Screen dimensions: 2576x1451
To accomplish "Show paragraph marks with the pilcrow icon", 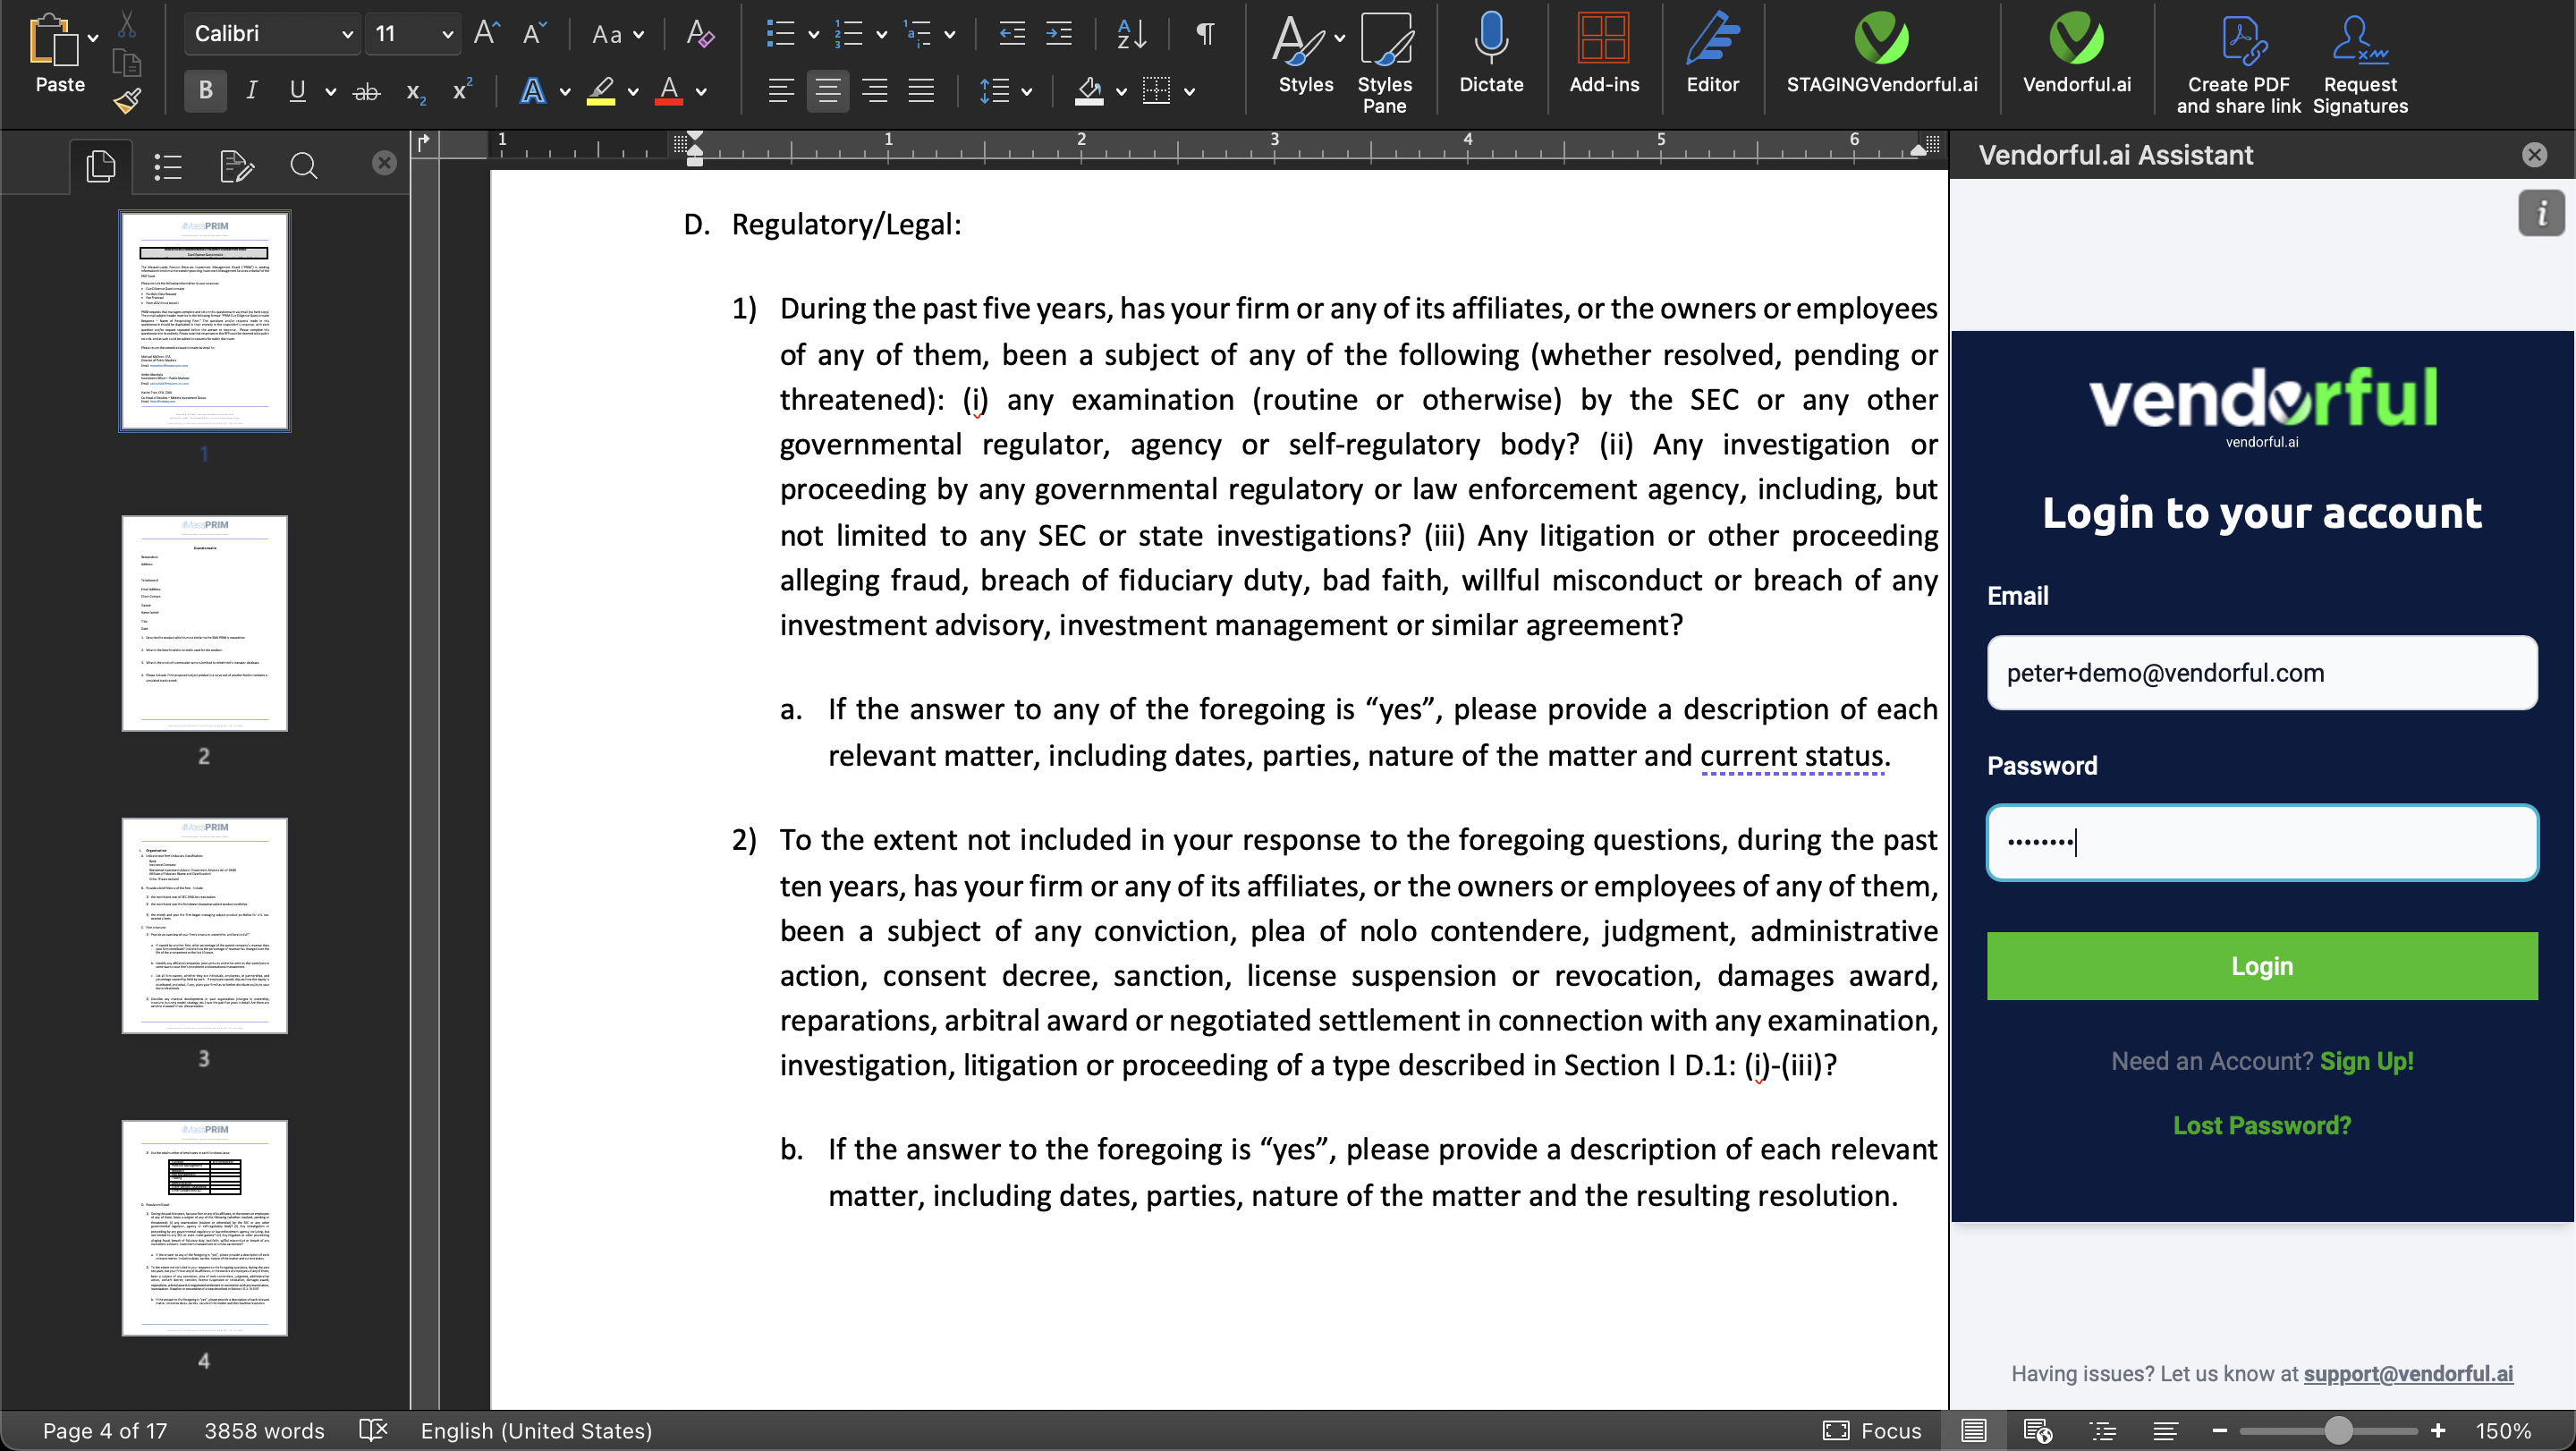I will point(1205,35).
